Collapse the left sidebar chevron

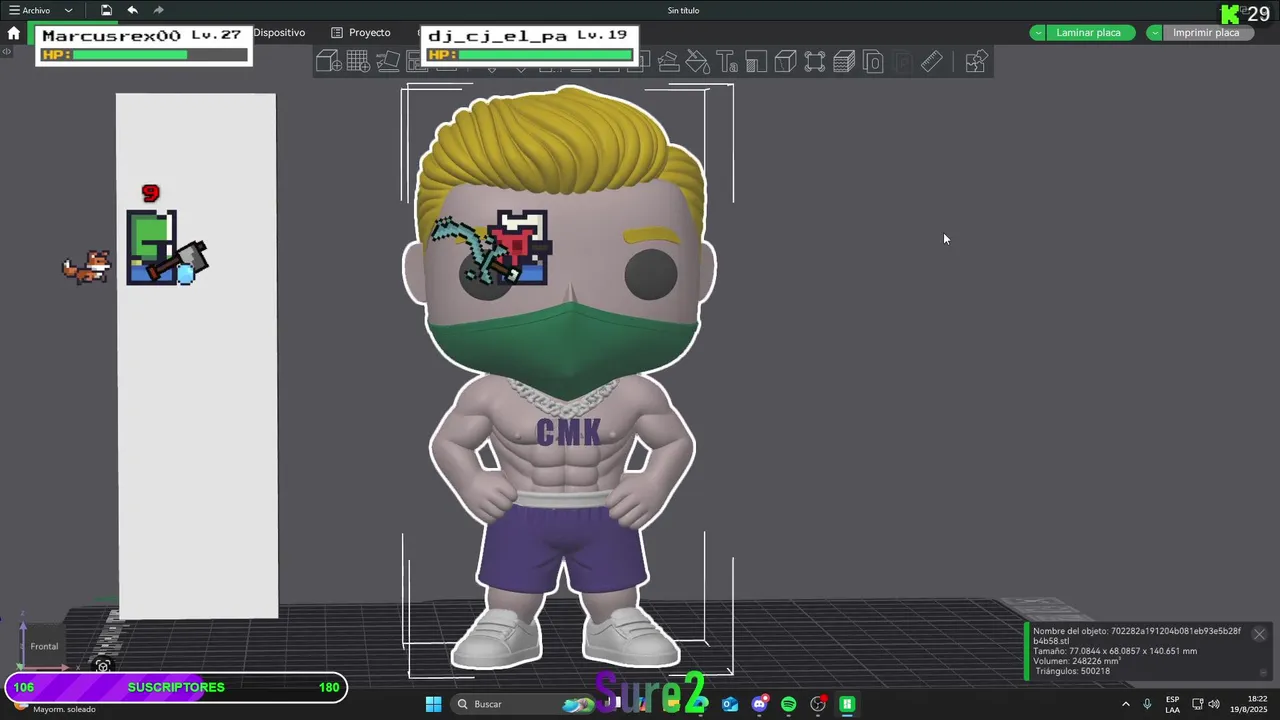click(x=7, y=51)
